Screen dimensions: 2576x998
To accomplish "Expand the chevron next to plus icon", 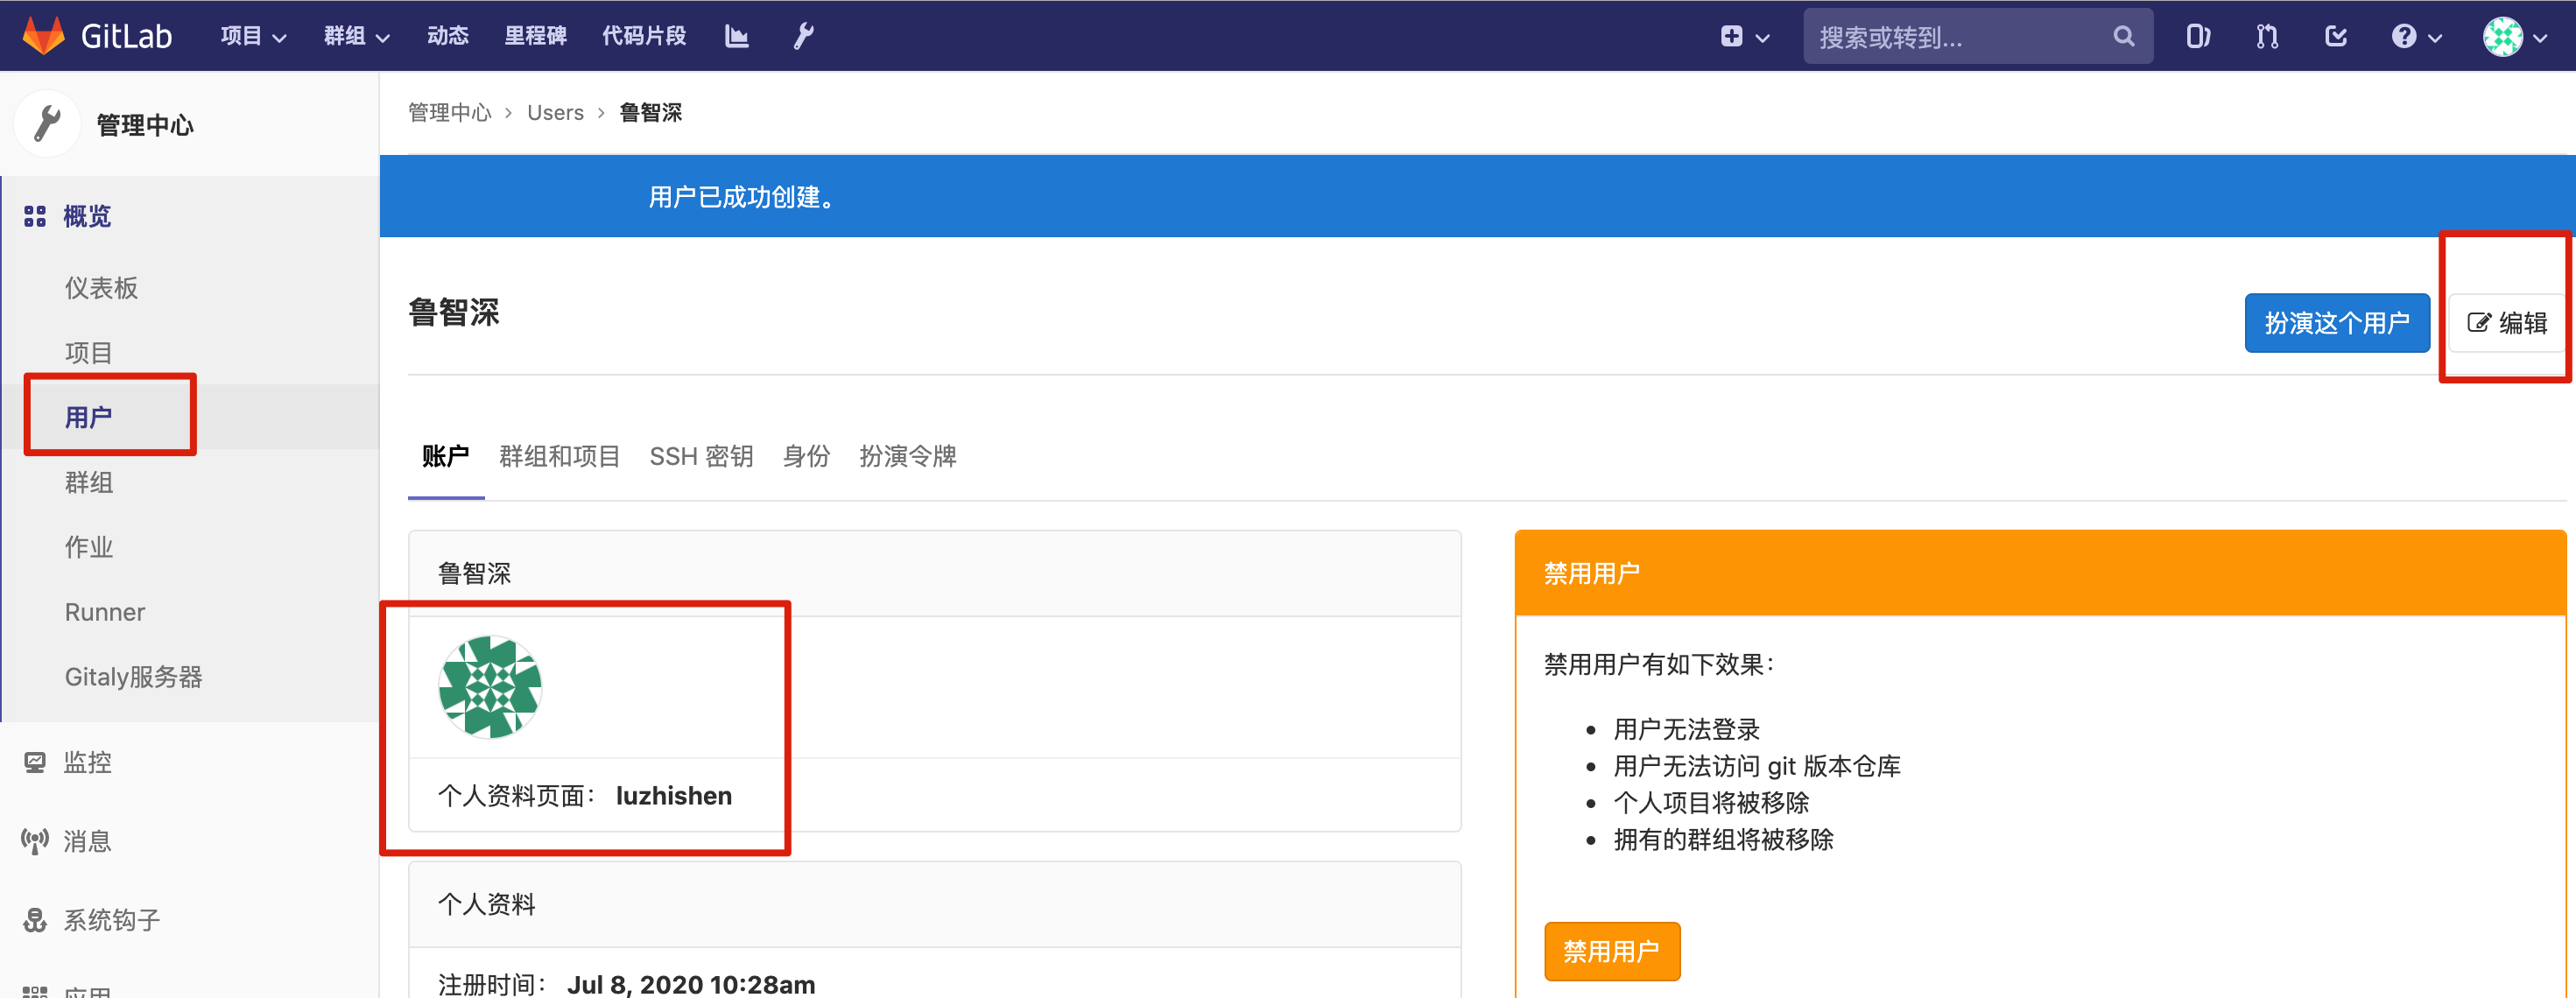I will click(1763, 38).
